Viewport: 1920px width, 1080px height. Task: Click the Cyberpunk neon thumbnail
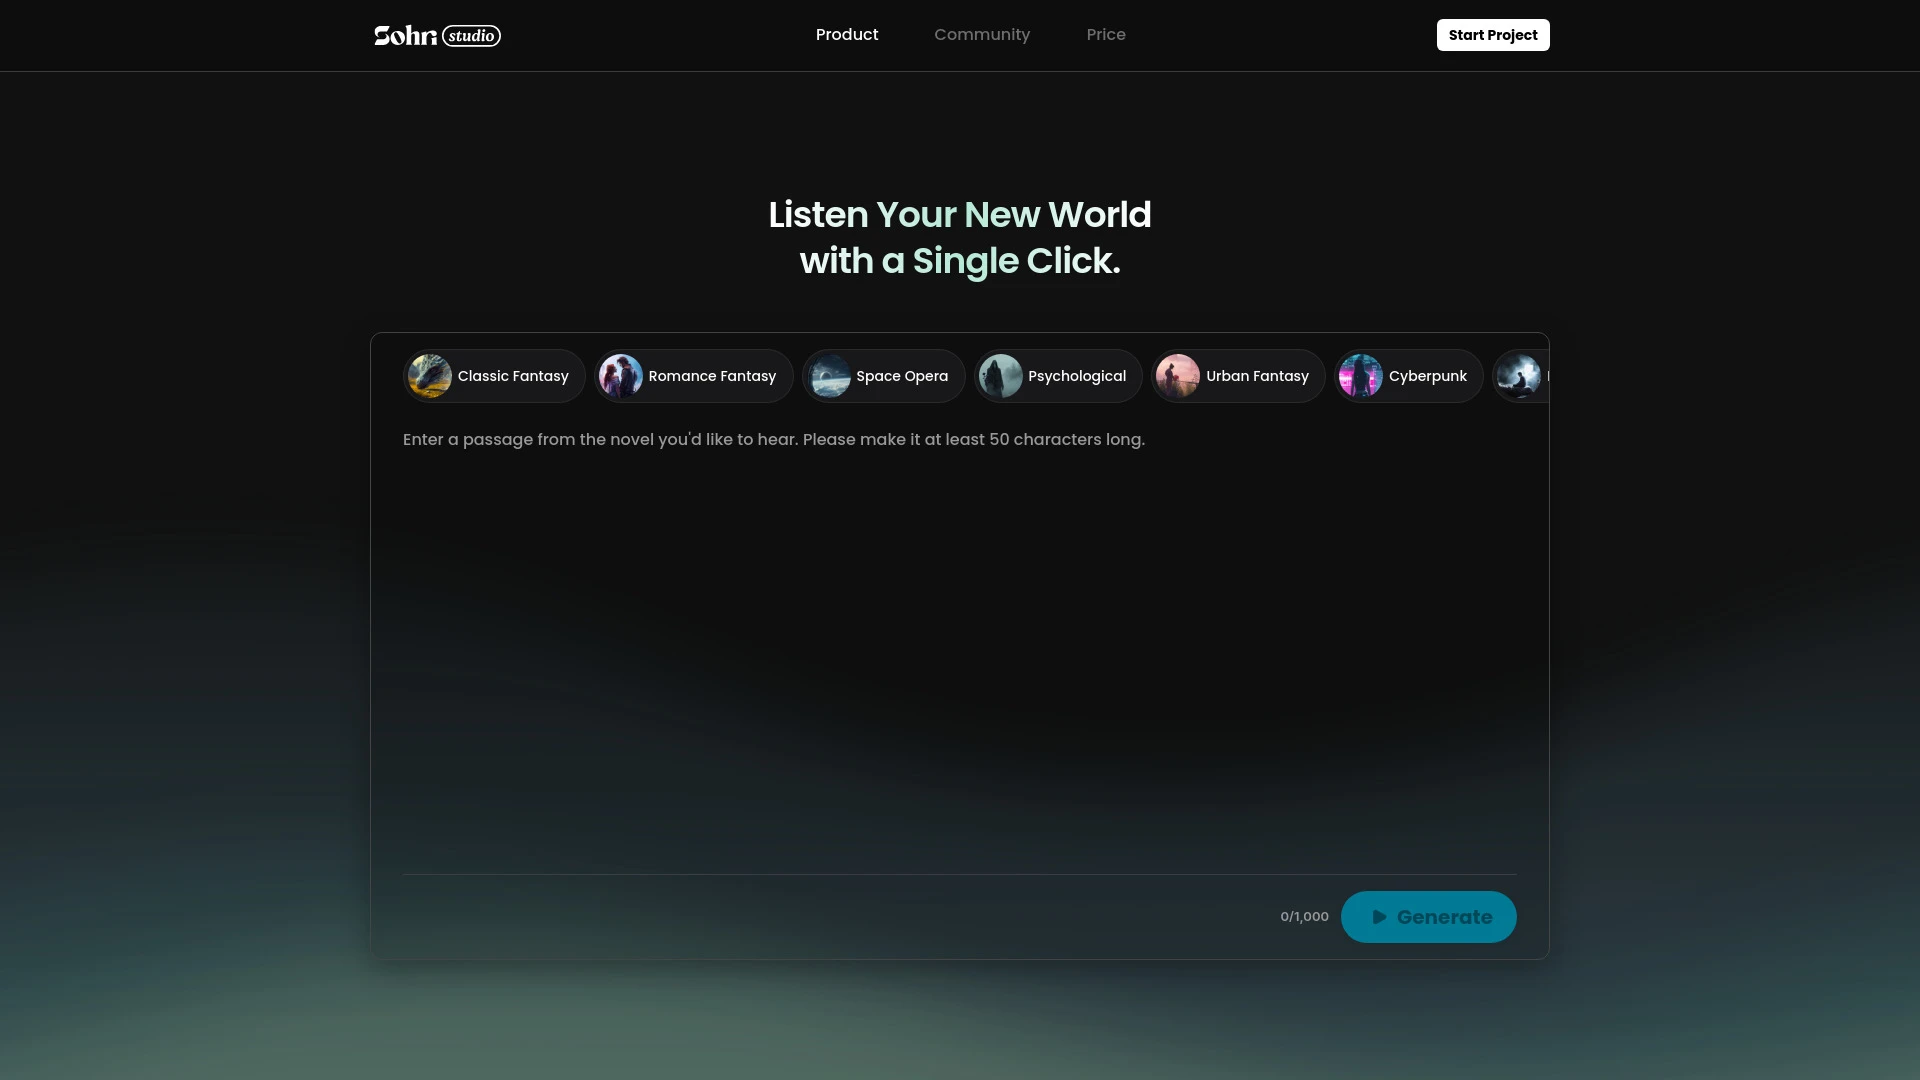click(x=1361, y=376)
